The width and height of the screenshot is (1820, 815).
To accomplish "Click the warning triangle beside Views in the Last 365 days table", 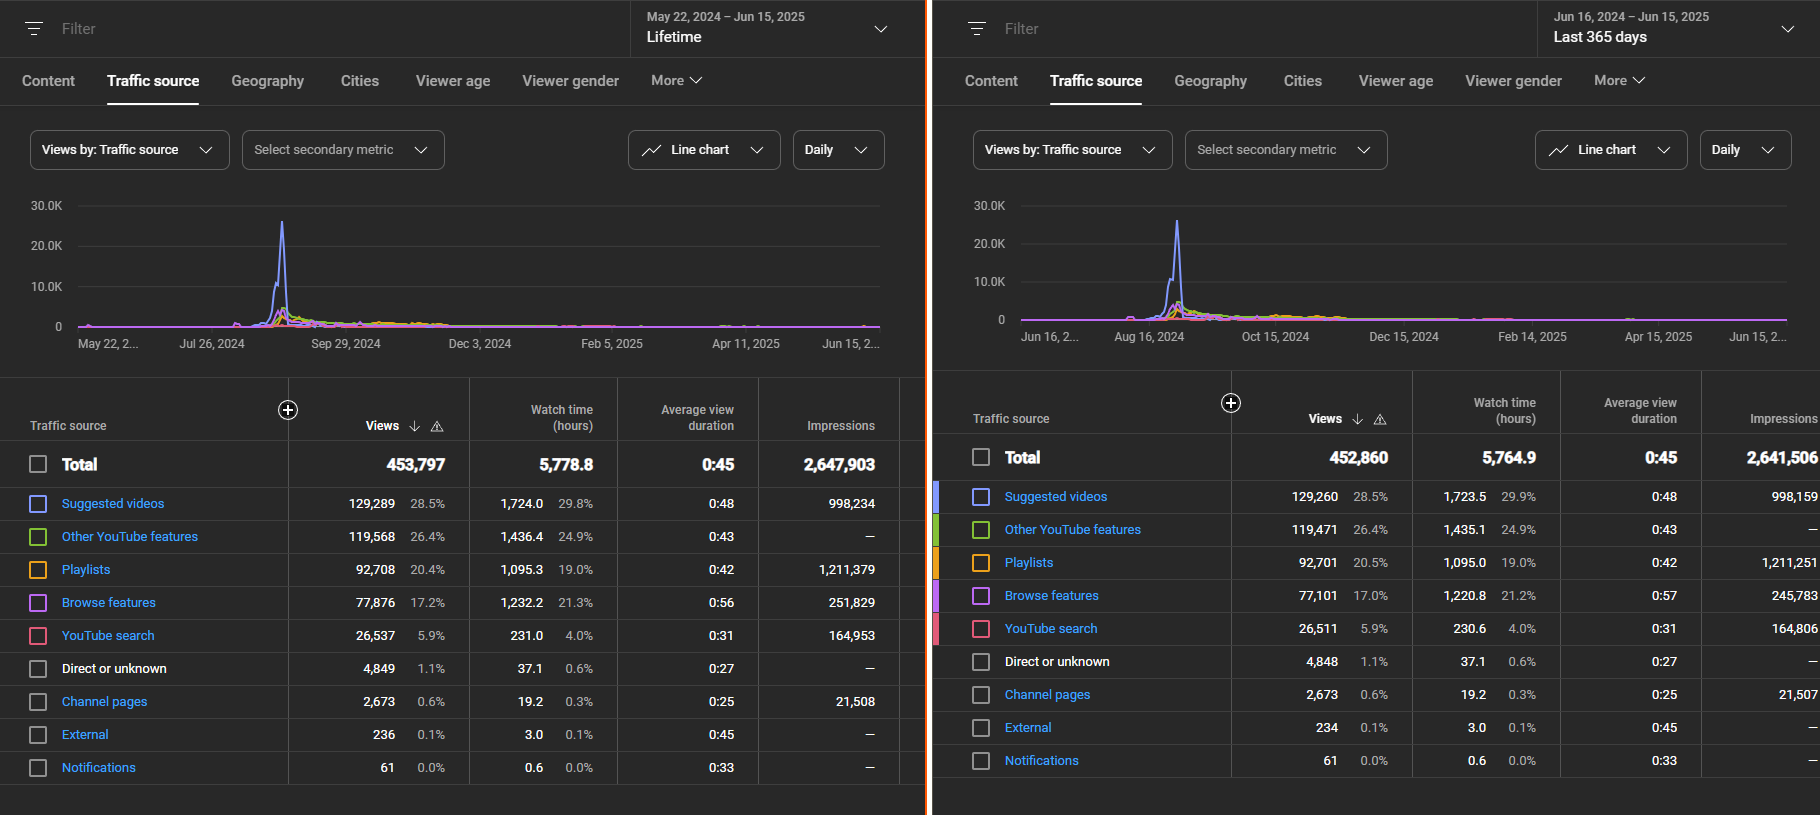I will 1380,419.
